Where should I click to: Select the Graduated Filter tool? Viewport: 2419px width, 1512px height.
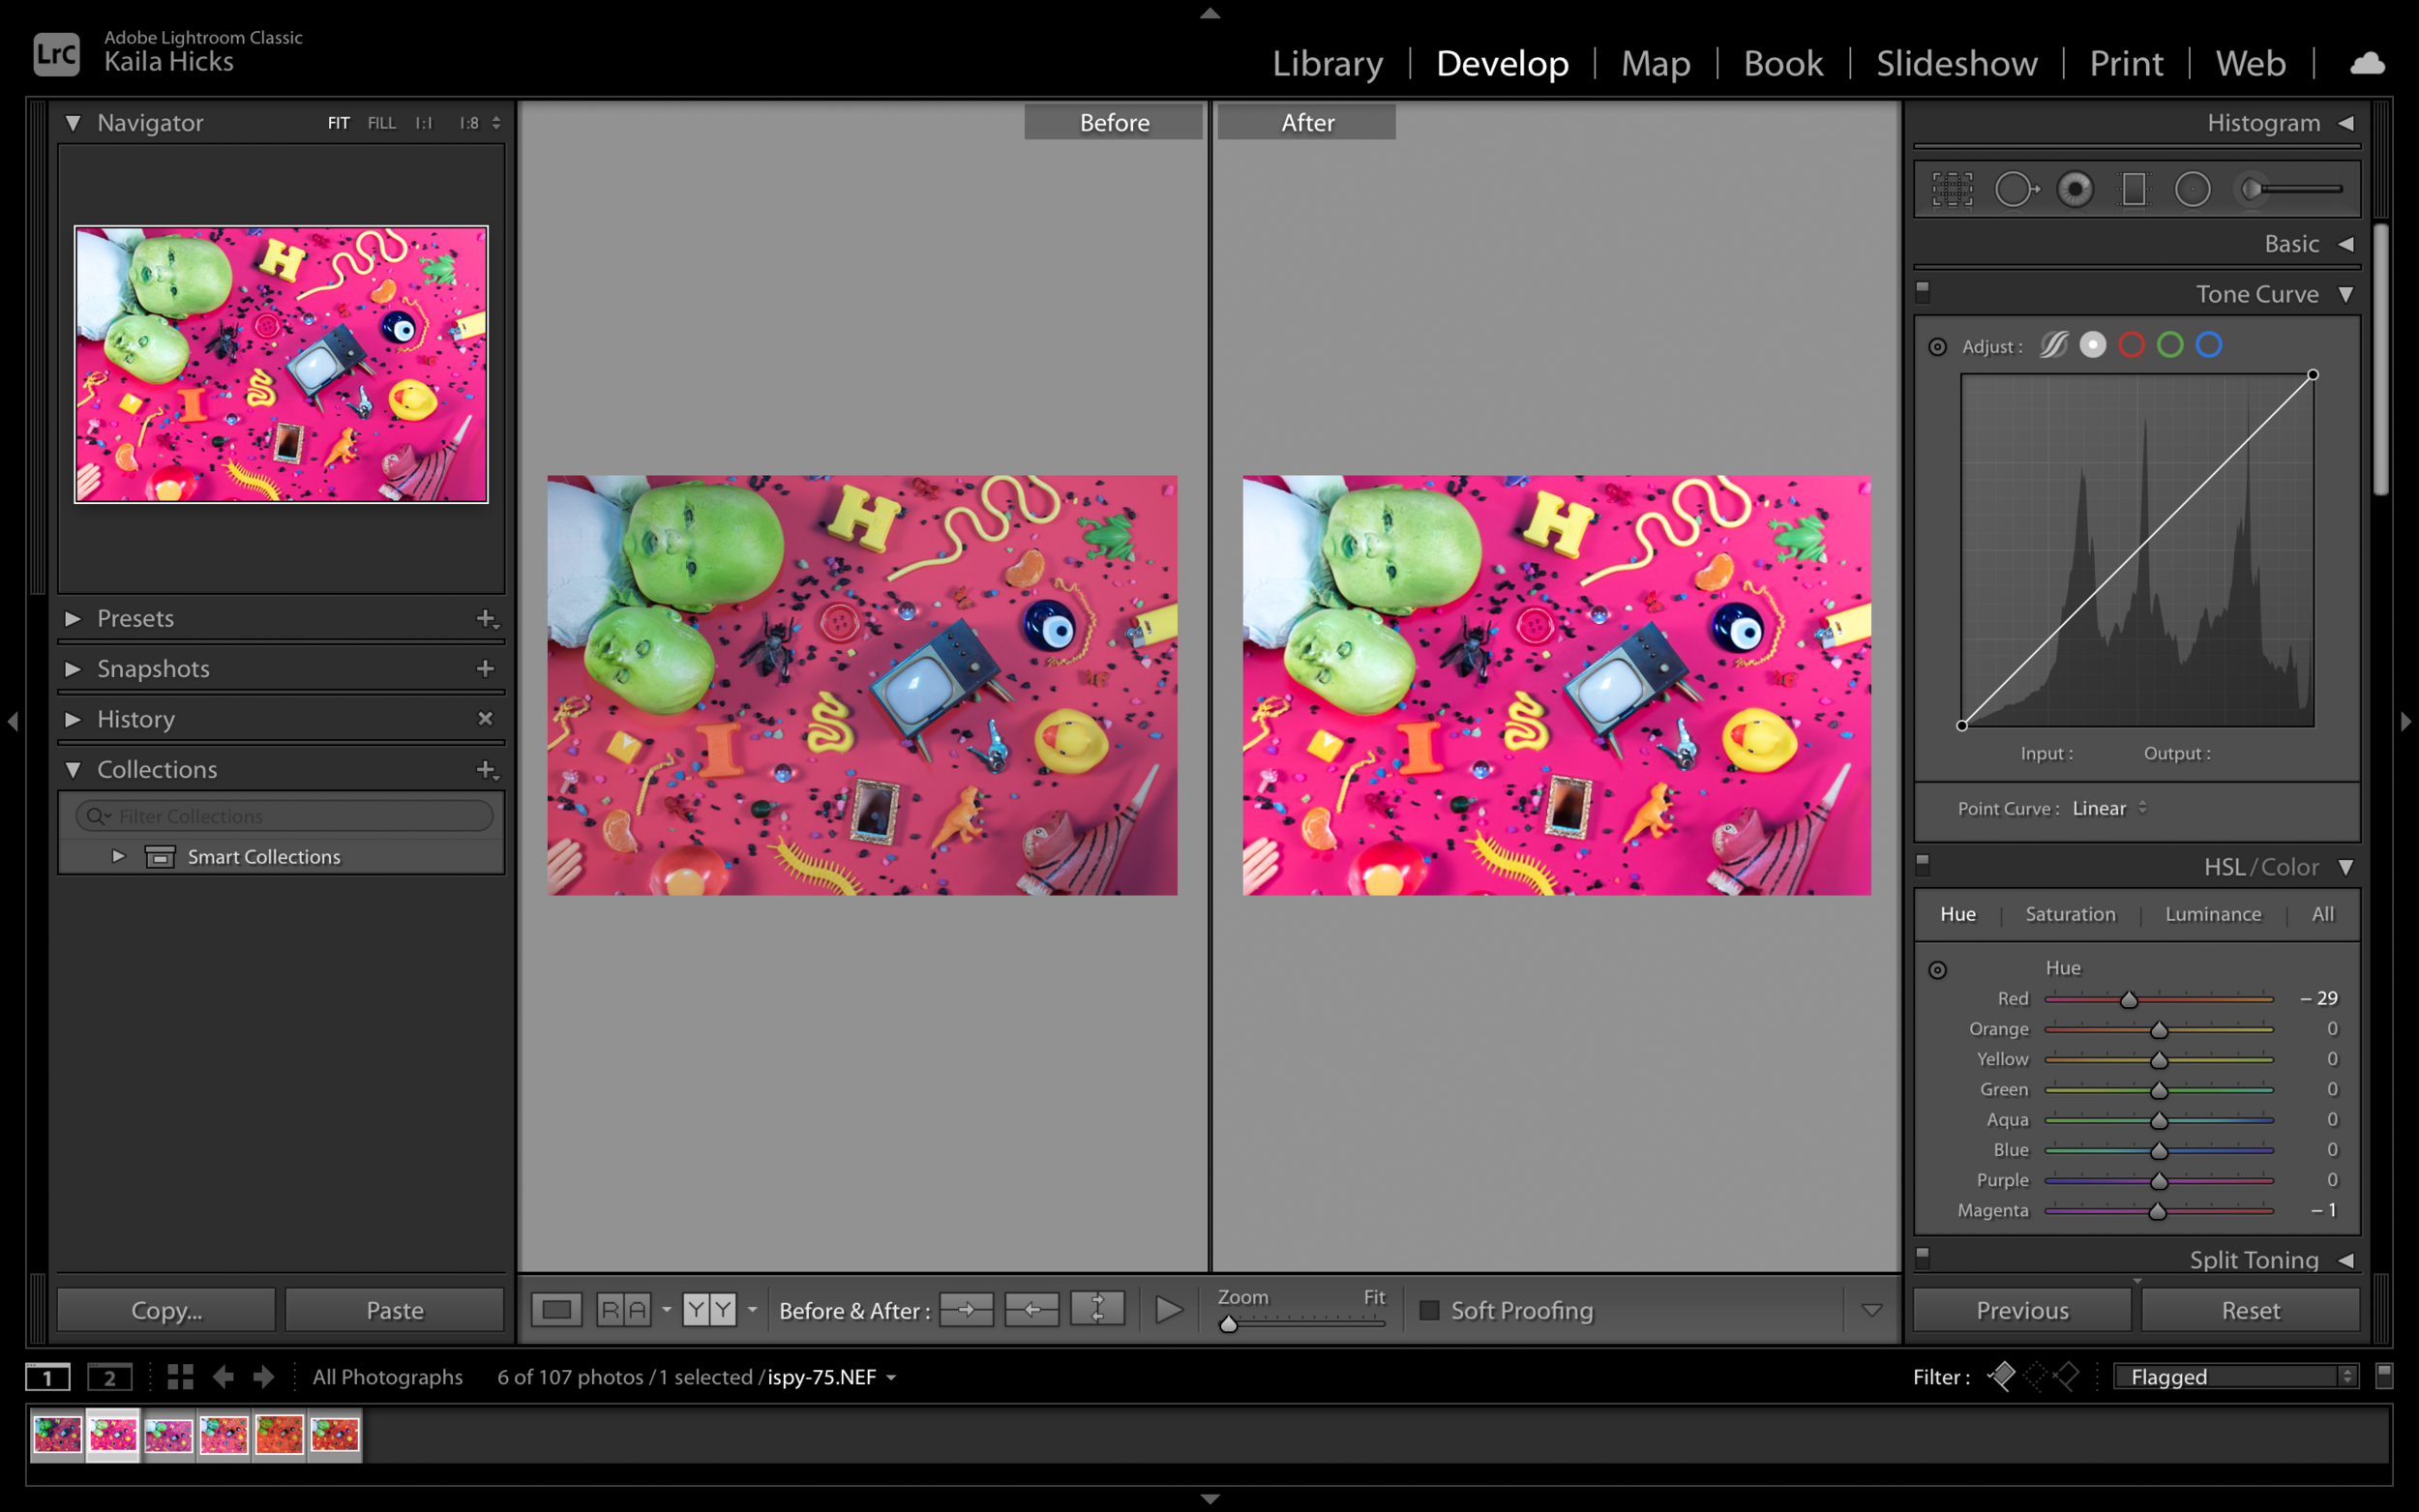pyautogui.click(x=2134, y=189)
